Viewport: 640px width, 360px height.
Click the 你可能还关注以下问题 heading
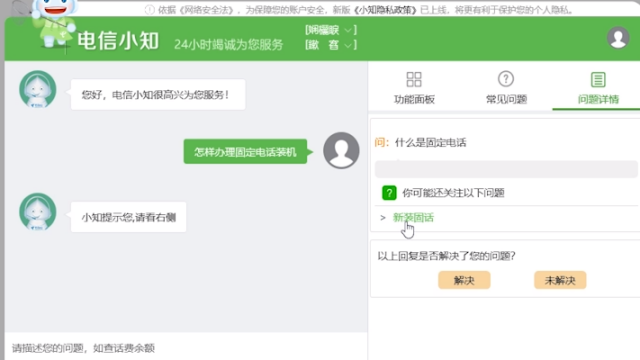(453, 193)
